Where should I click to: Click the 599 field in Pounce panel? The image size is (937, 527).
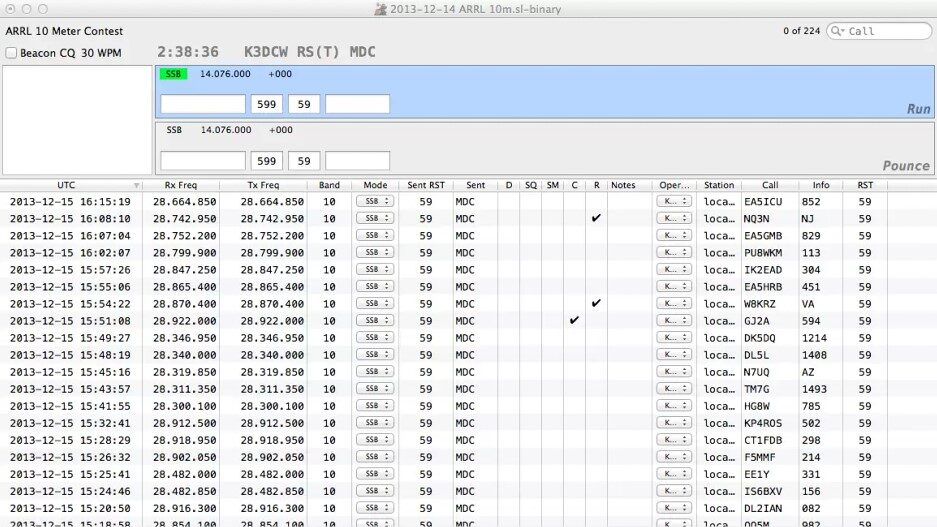[266, 160]
